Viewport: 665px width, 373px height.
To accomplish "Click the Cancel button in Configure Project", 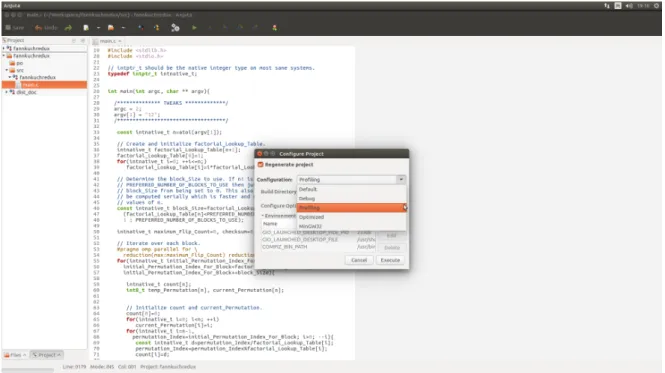I will pos(359,260).
